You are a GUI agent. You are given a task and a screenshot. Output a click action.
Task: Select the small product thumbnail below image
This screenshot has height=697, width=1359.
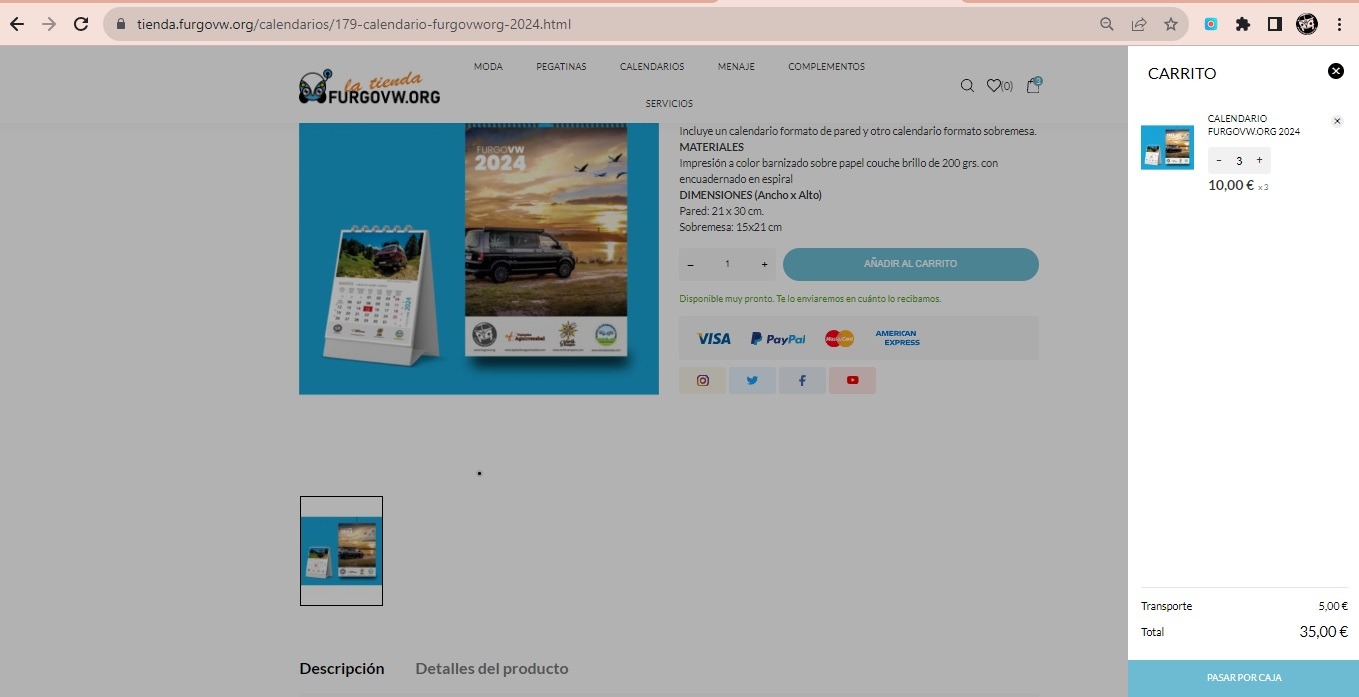pyautogui.click(x=341, y=551)
